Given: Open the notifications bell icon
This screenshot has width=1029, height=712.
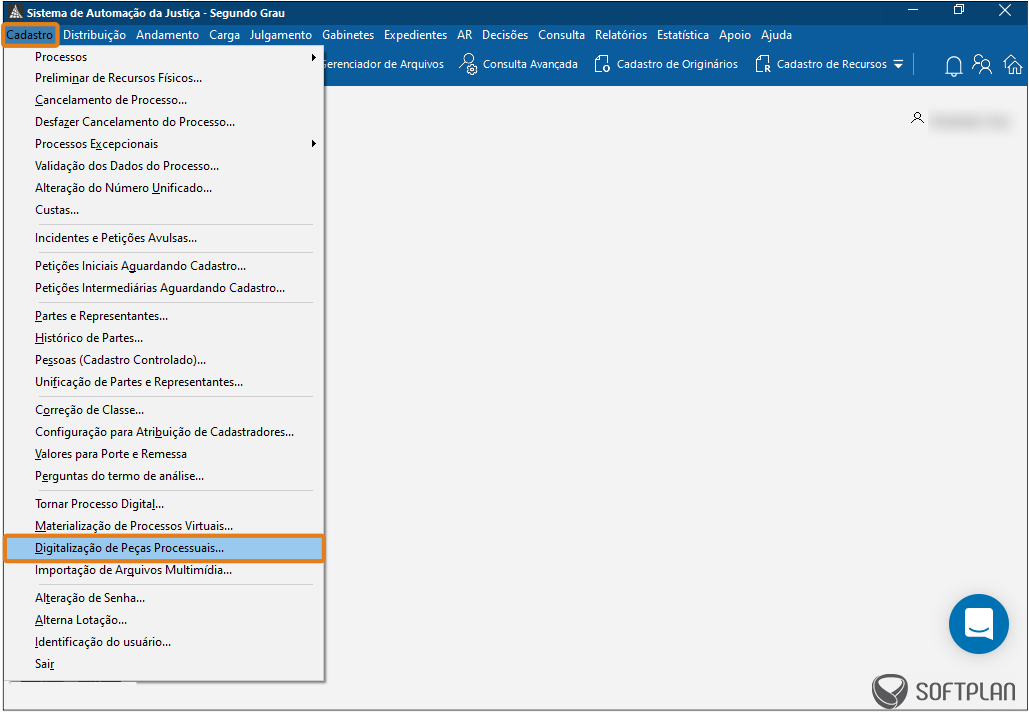Looking at the screenshot, I should [954, 65].
